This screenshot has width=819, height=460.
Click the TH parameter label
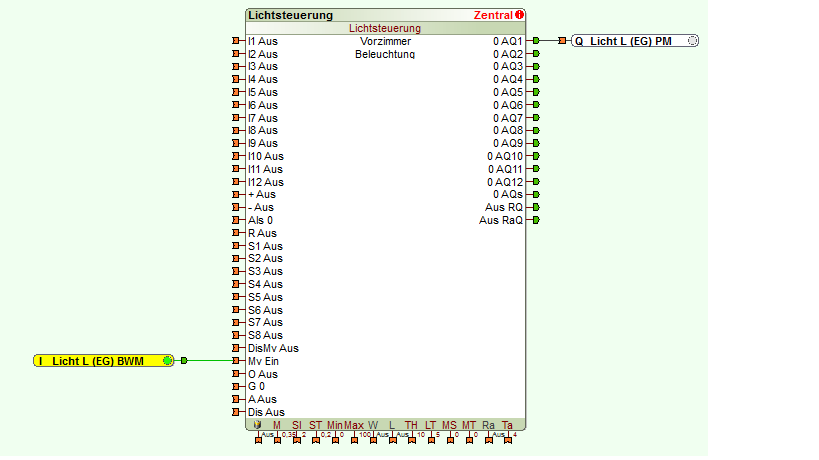[x=410, y=425]
